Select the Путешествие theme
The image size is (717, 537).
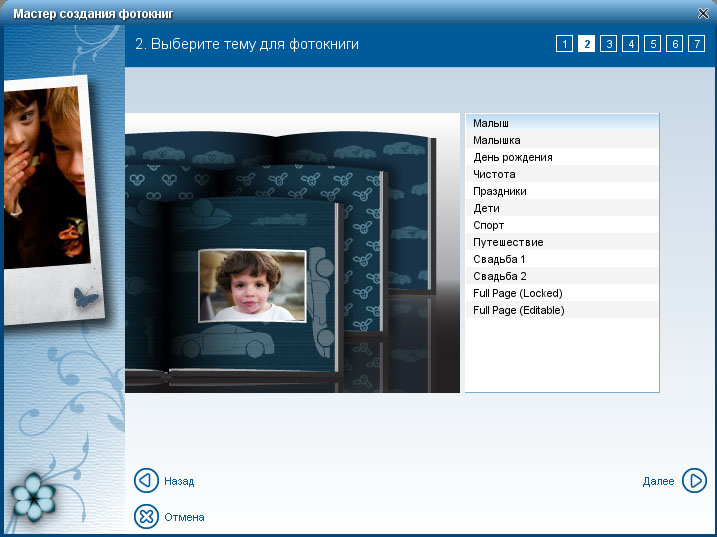pos(562,242)
